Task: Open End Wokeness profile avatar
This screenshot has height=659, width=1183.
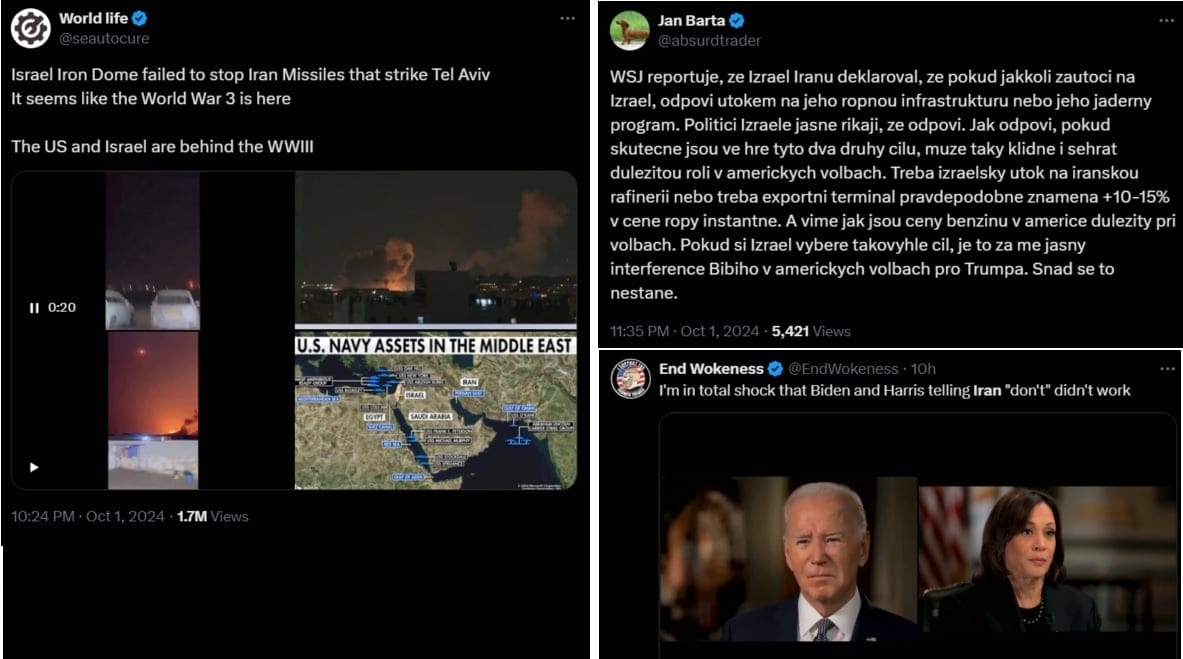Action: [x=630, y=378]
